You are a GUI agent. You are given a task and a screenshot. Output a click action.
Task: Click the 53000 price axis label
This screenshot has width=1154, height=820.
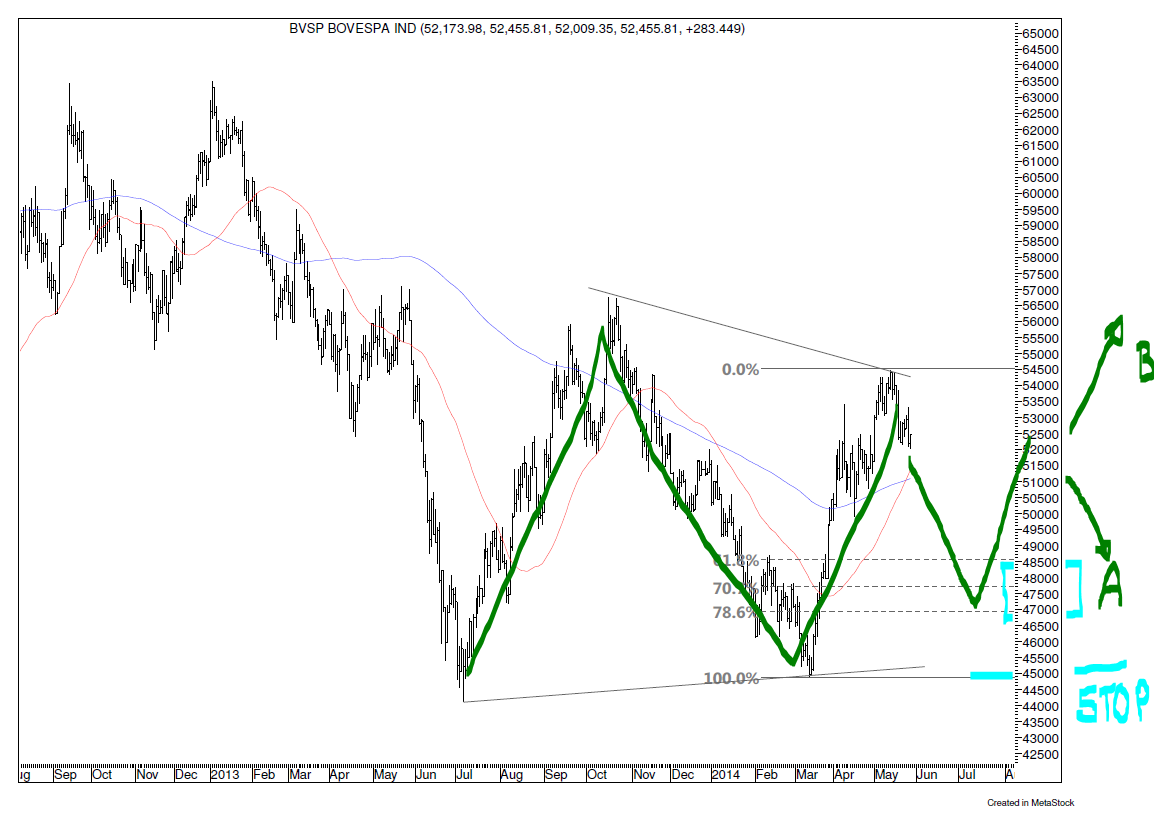(1041, 419)
